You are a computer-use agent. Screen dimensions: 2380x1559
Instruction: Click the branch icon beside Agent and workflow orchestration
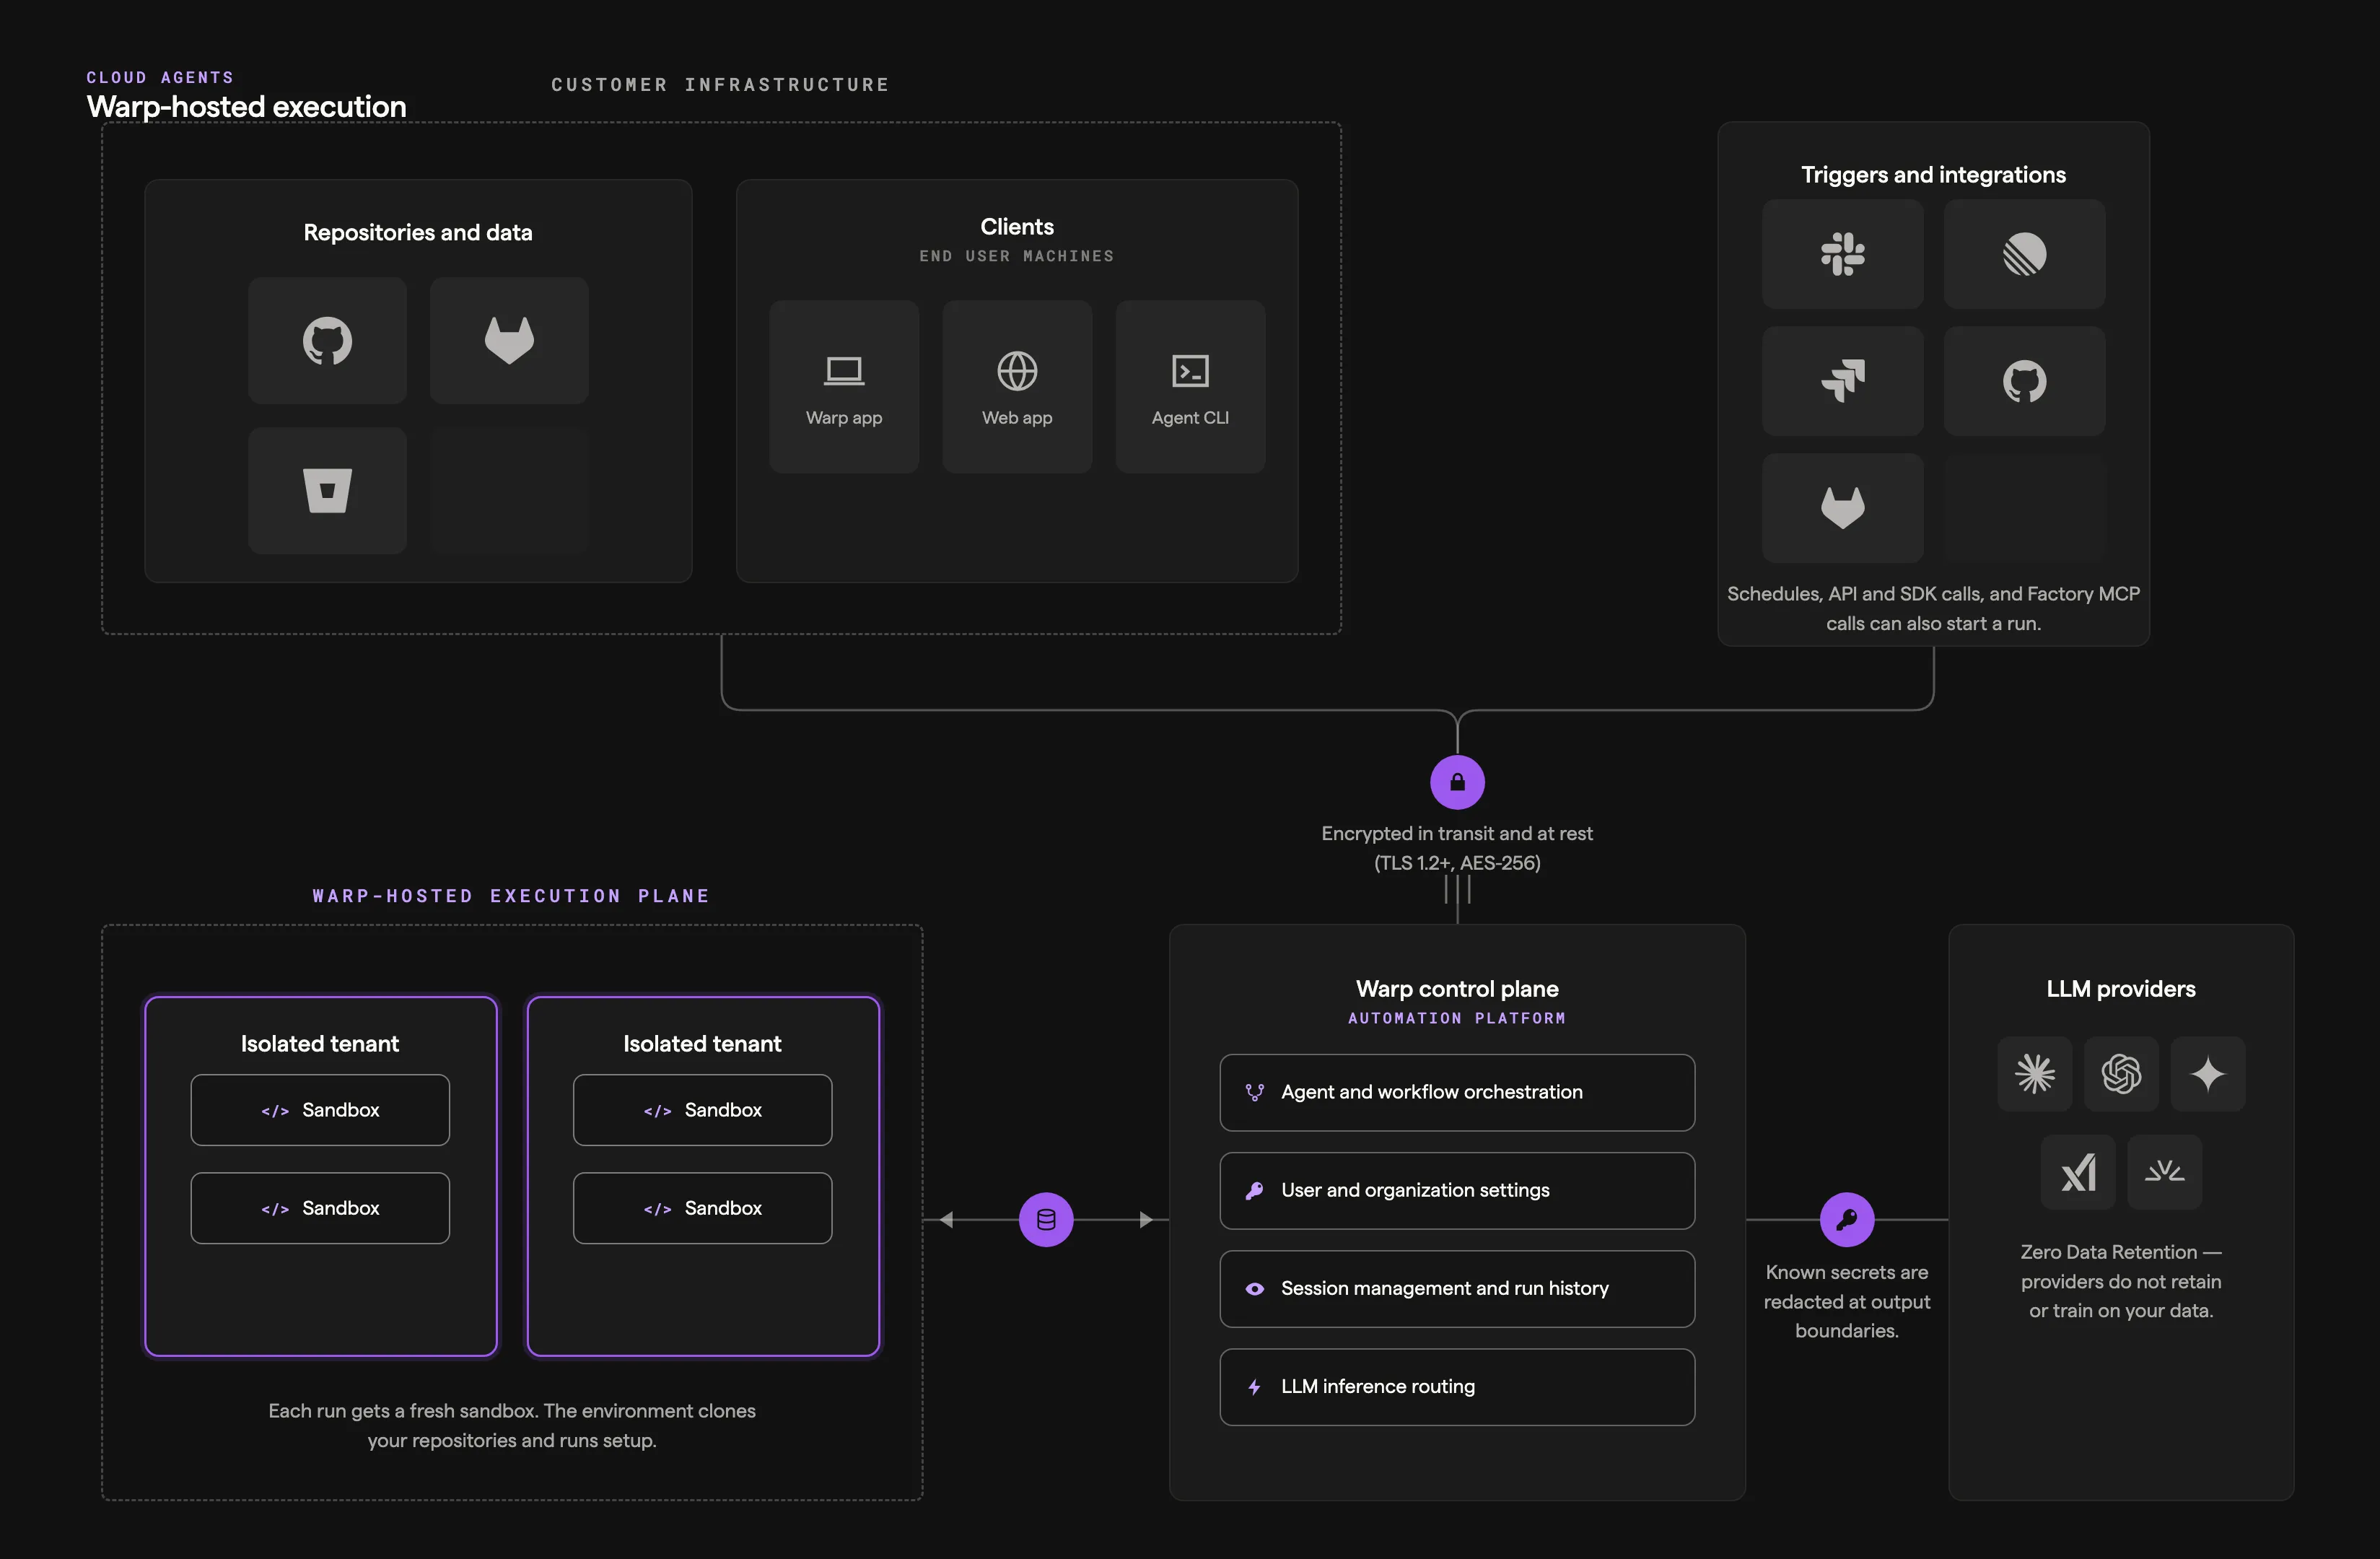pyautogui.click(x=1254, y=1092)
